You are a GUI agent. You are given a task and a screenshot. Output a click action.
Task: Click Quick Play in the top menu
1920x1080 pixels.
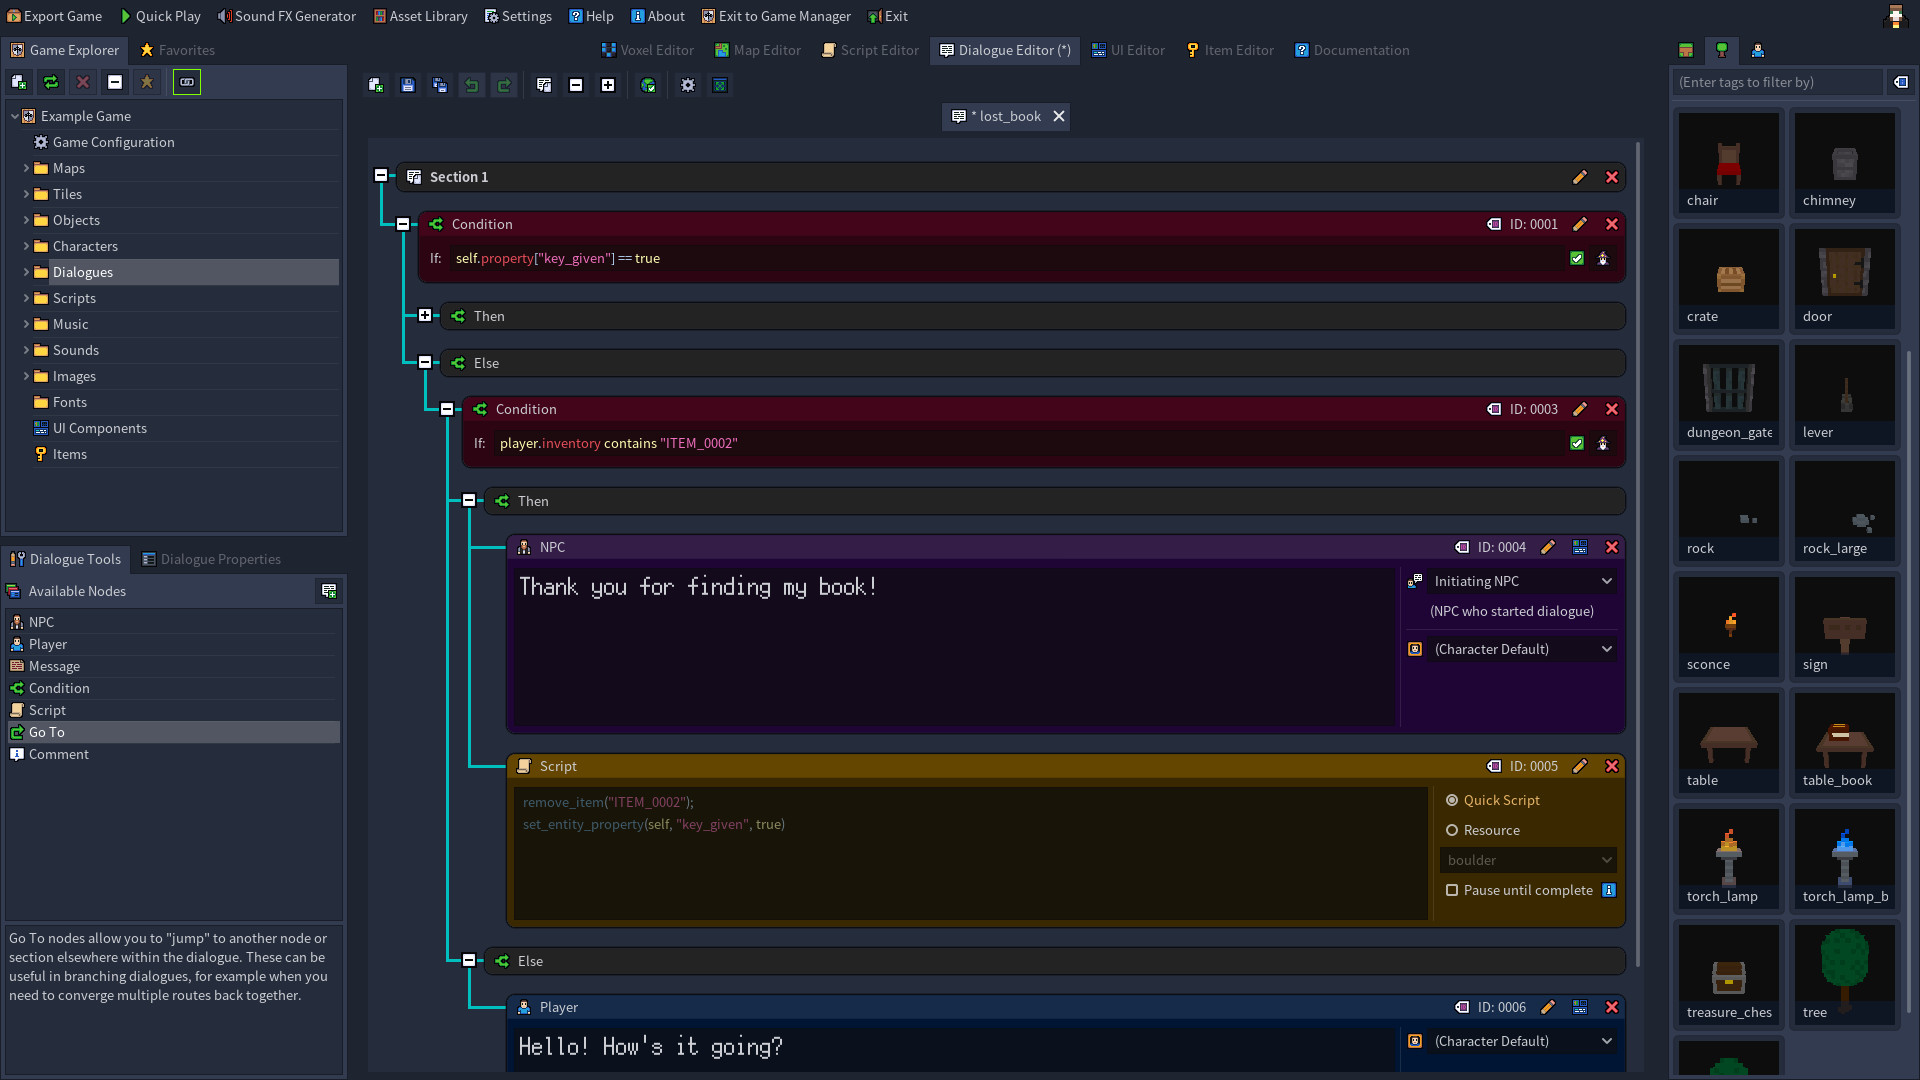pos(160,16)
